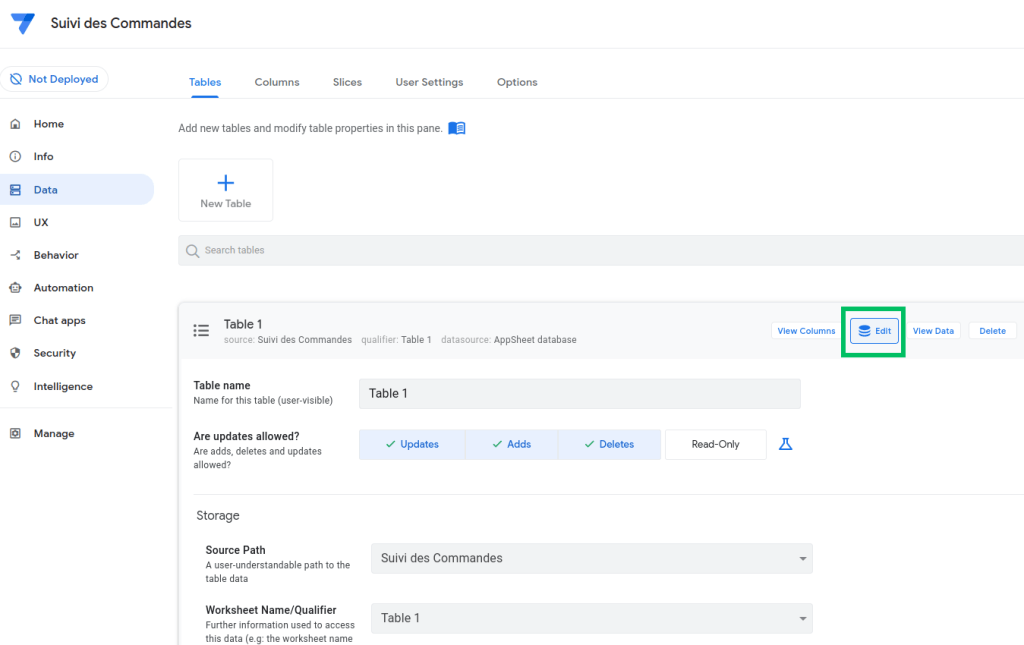Click the search magnifier icon
The height and width of the screenshot is (645, 1024).
192,251
